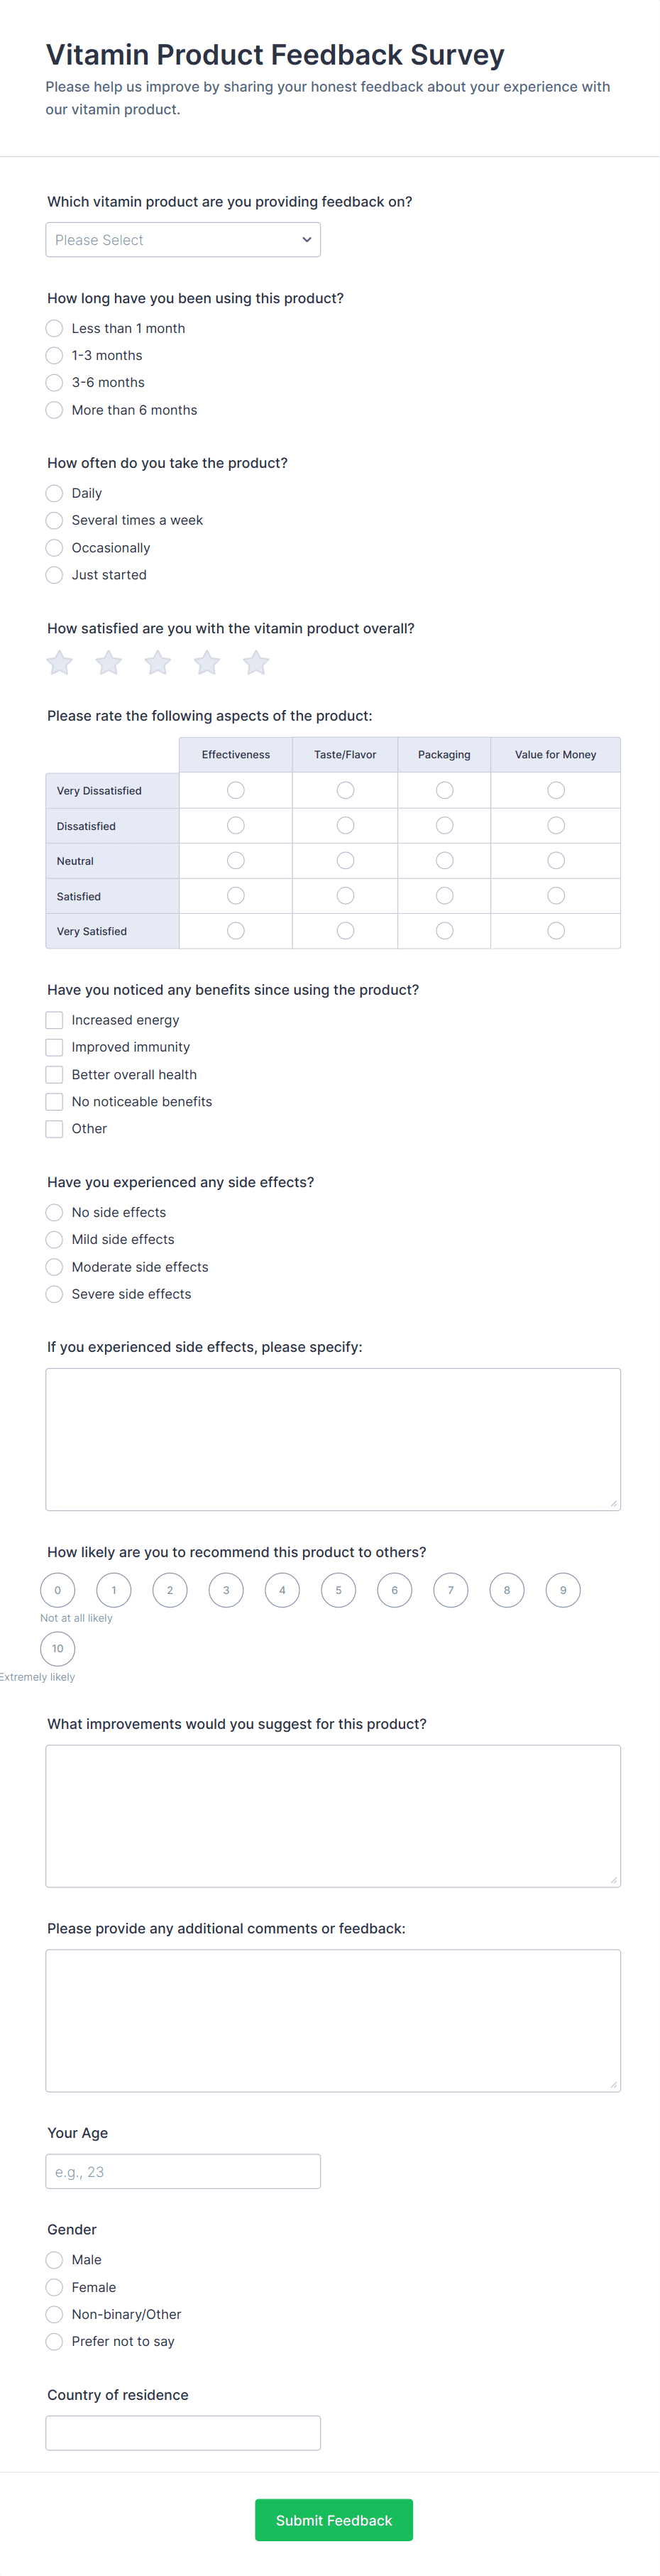Choose Daily frequency of taking product
This screenshot has width=660, height=2576.
[54, 493]
